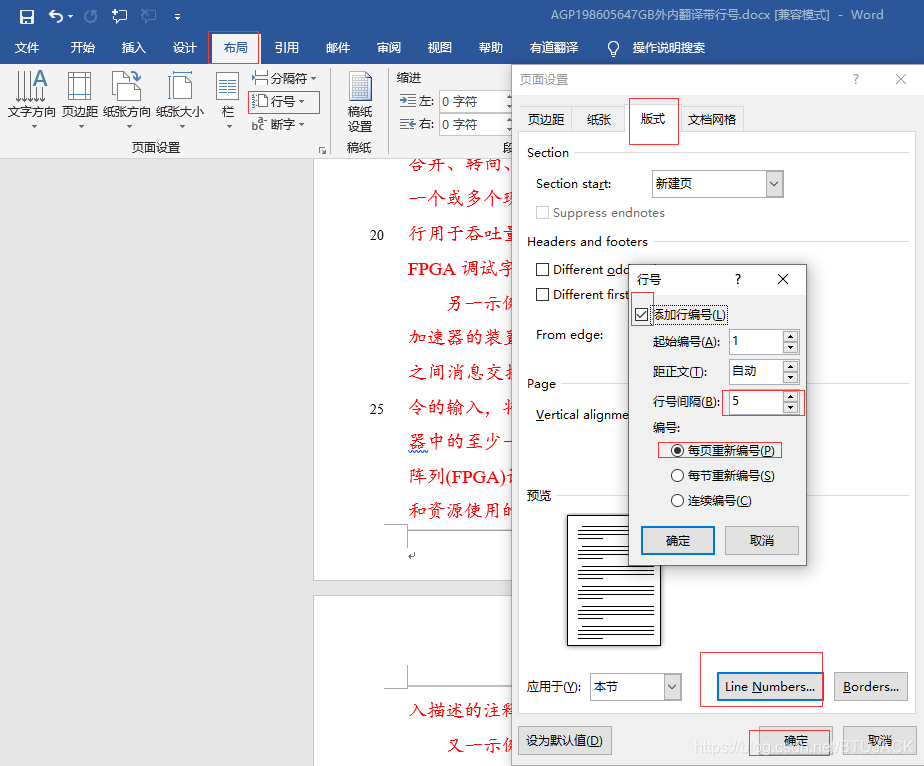Select the 文档网格 tab in page setup
Screen dimensions: 924x766
point(712,120)
